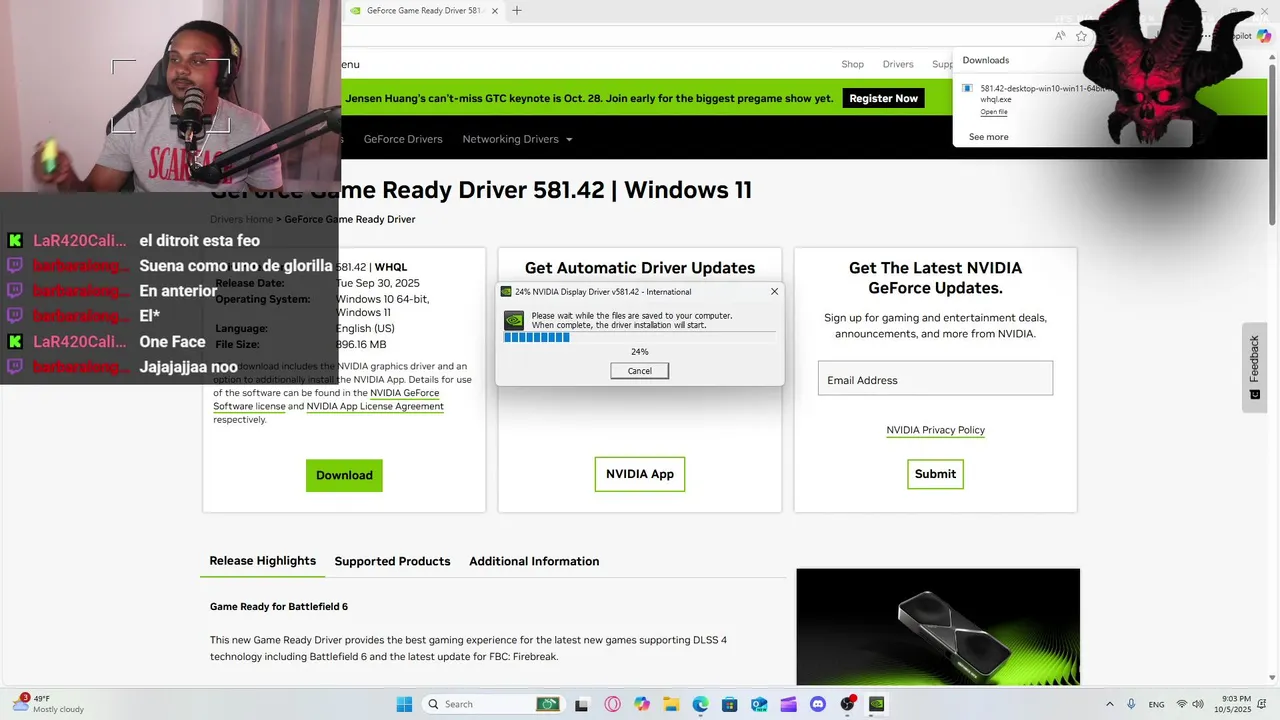Open Microsoft Store from taskbar
The width and height of the screenshot is (1280, 720).
pos(730,704)
